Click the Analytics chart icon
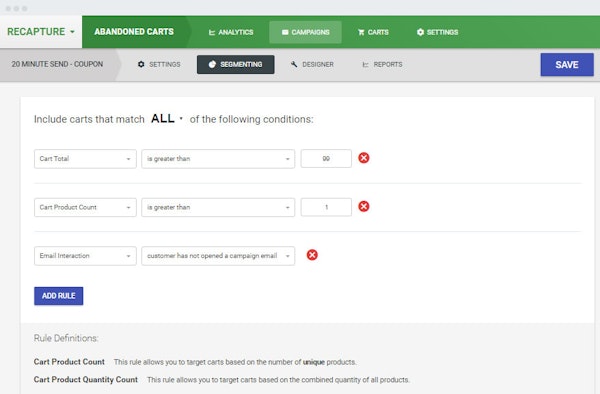600x394 pixels. pos(212,33)
